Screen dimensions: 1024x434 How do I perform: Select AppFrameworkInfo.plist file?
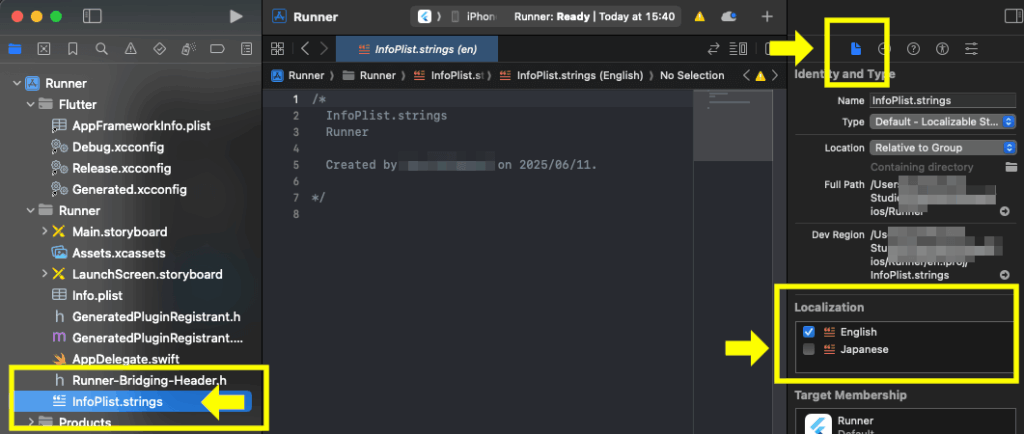click(x=141, y=126)
